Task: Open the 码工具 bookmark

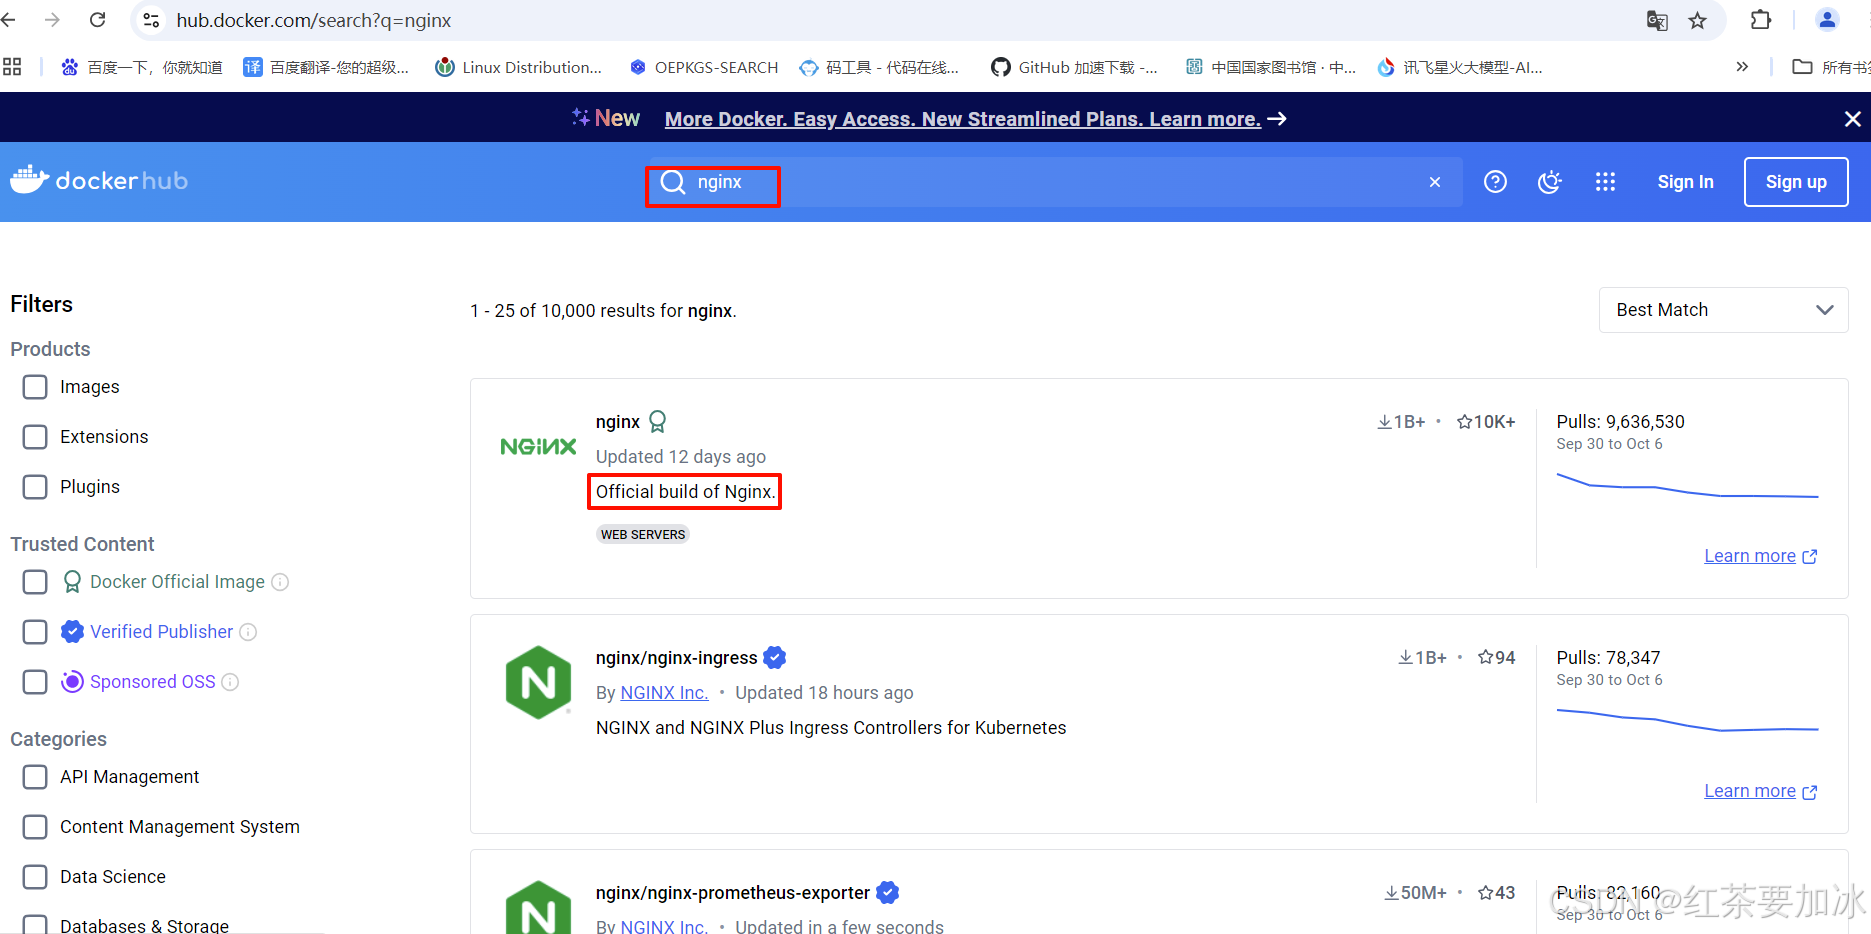Action: coord(880,67)
